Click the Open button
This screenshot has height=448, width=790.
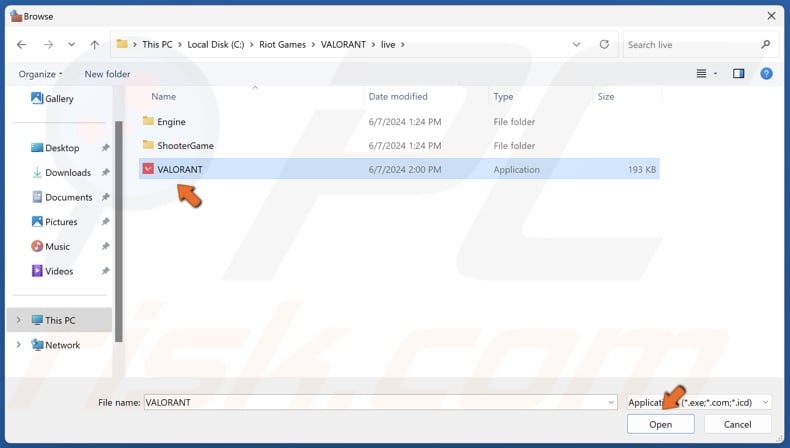661,424
